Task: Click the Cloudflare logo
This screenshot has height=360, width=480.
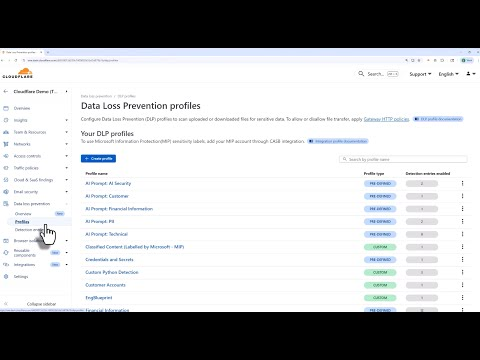Action: point(18,73)
